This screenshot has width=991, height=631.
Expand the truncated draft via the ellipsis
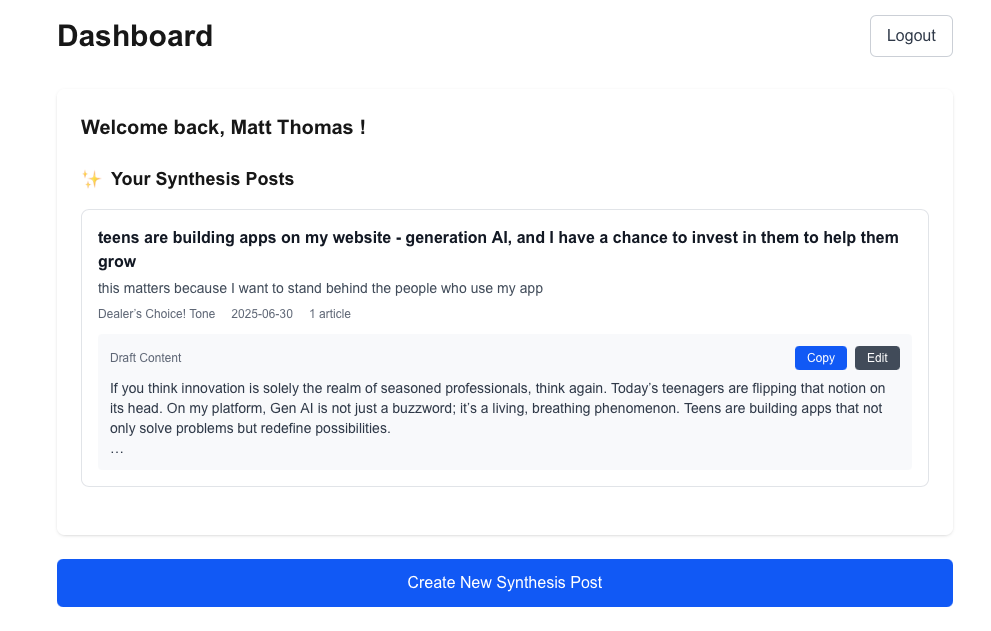pos(117,450)
